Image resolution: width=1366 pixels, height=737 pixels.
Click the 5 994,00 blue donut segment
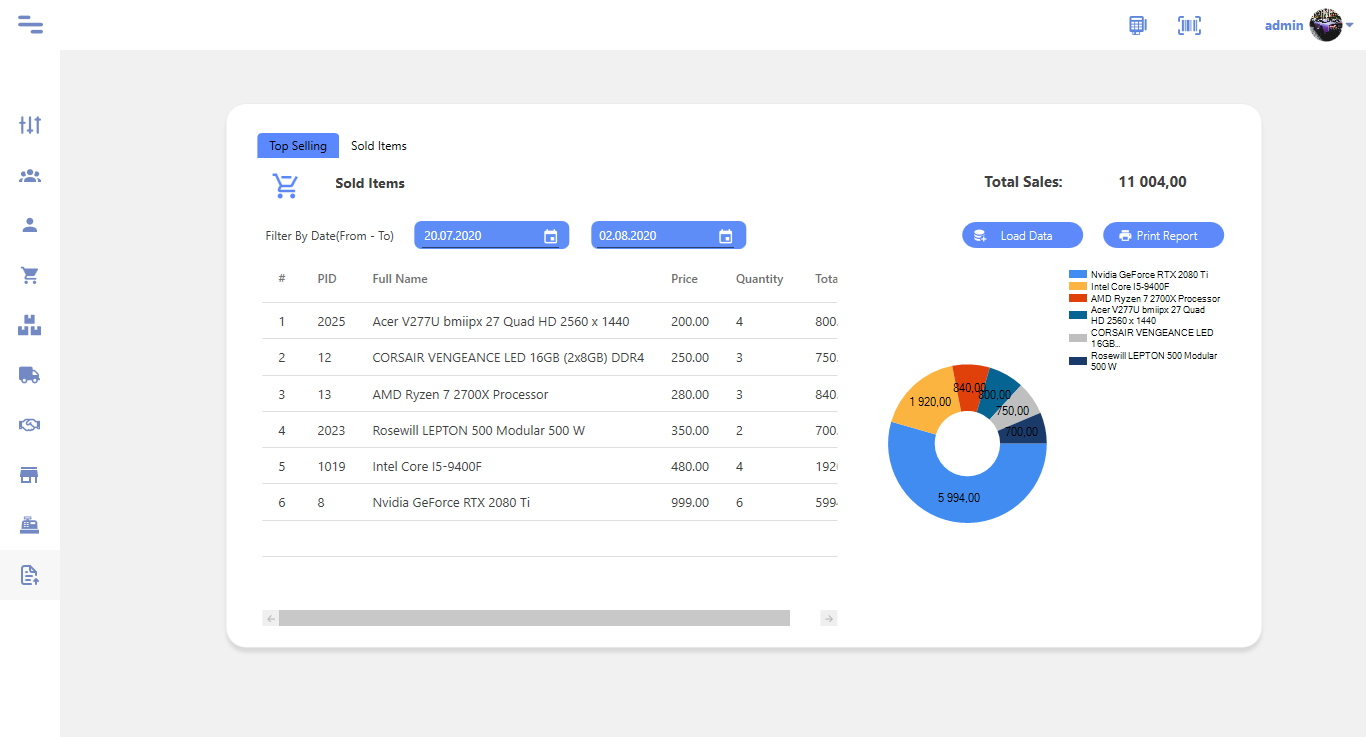click(x=957, y=498)
